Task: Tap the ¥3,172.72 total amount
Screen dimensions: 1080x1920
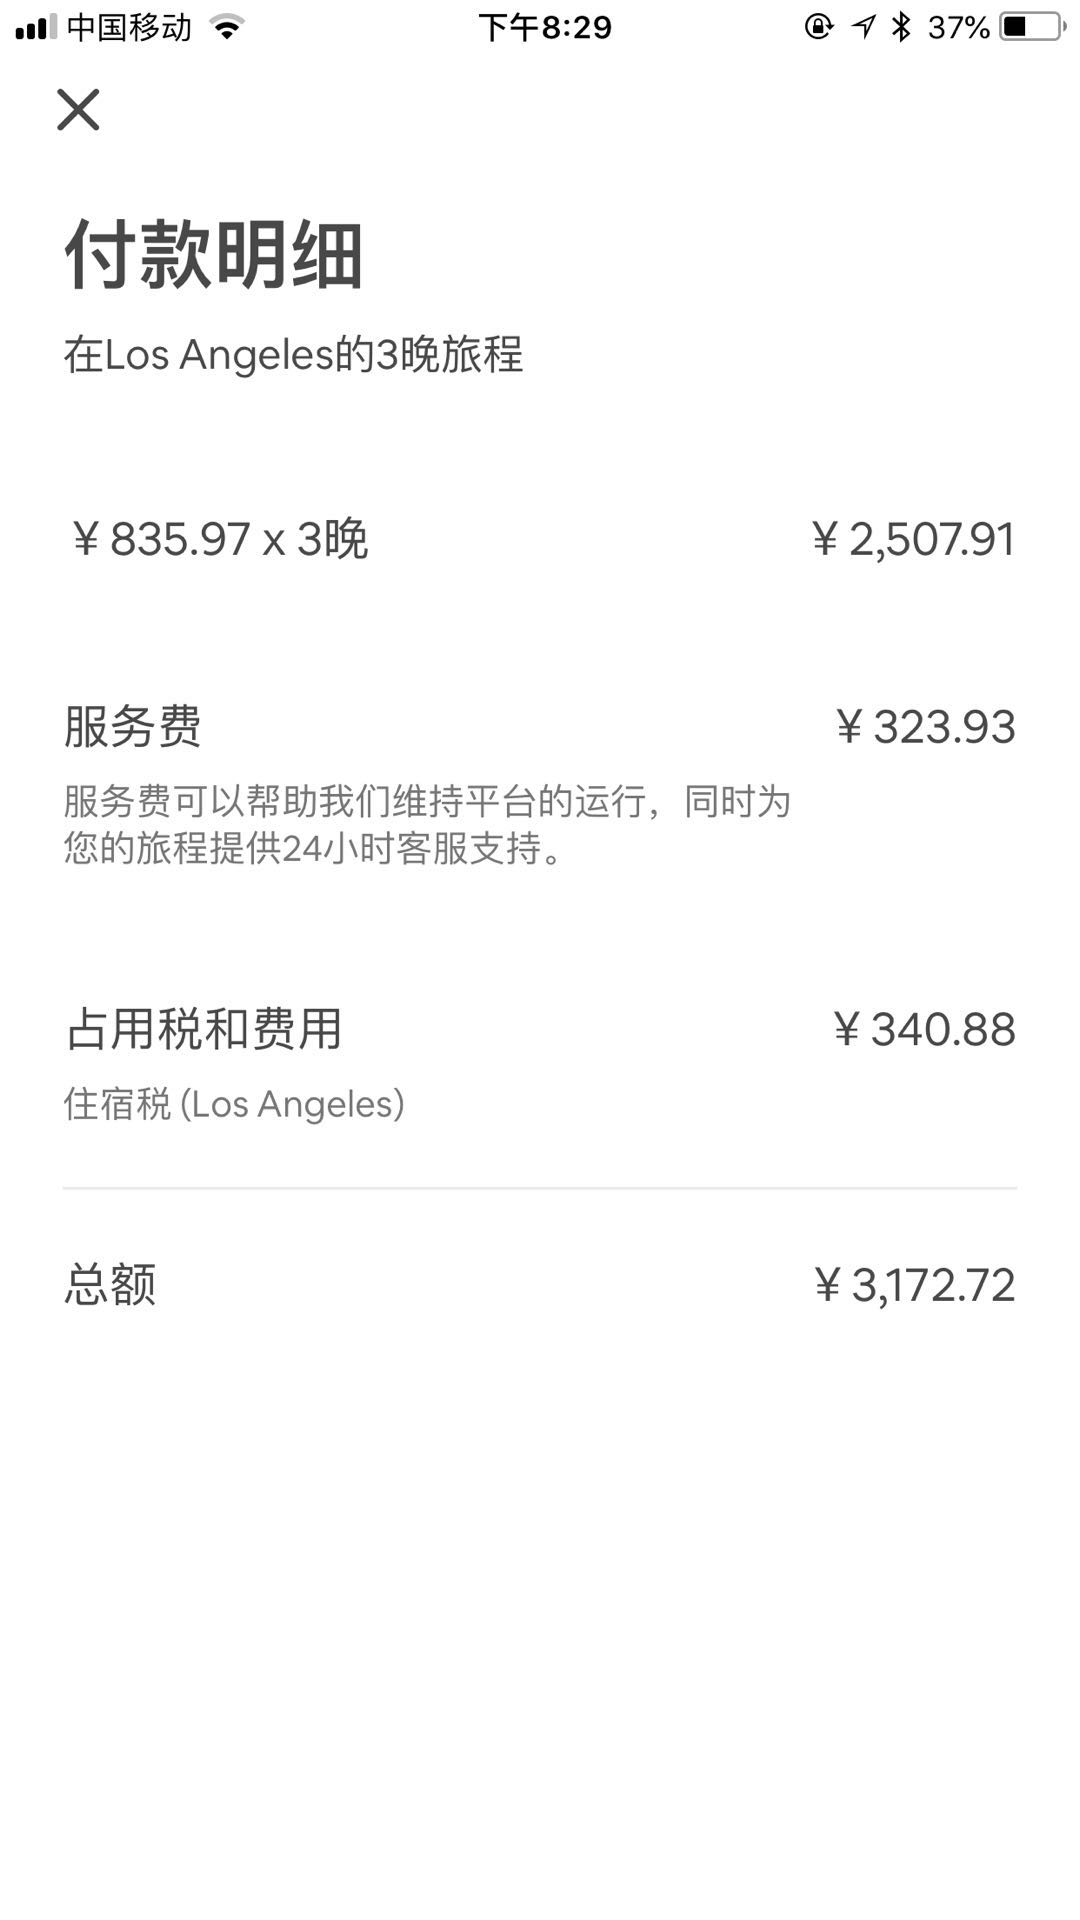Action: pyautogui.click(x=914, y=1285)
